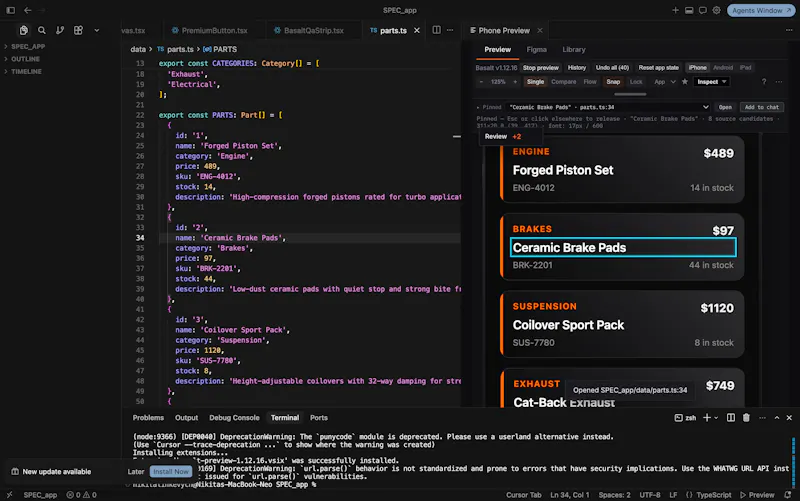
Task: Open the editor more actions ellipsis
Action: point(450,30)
